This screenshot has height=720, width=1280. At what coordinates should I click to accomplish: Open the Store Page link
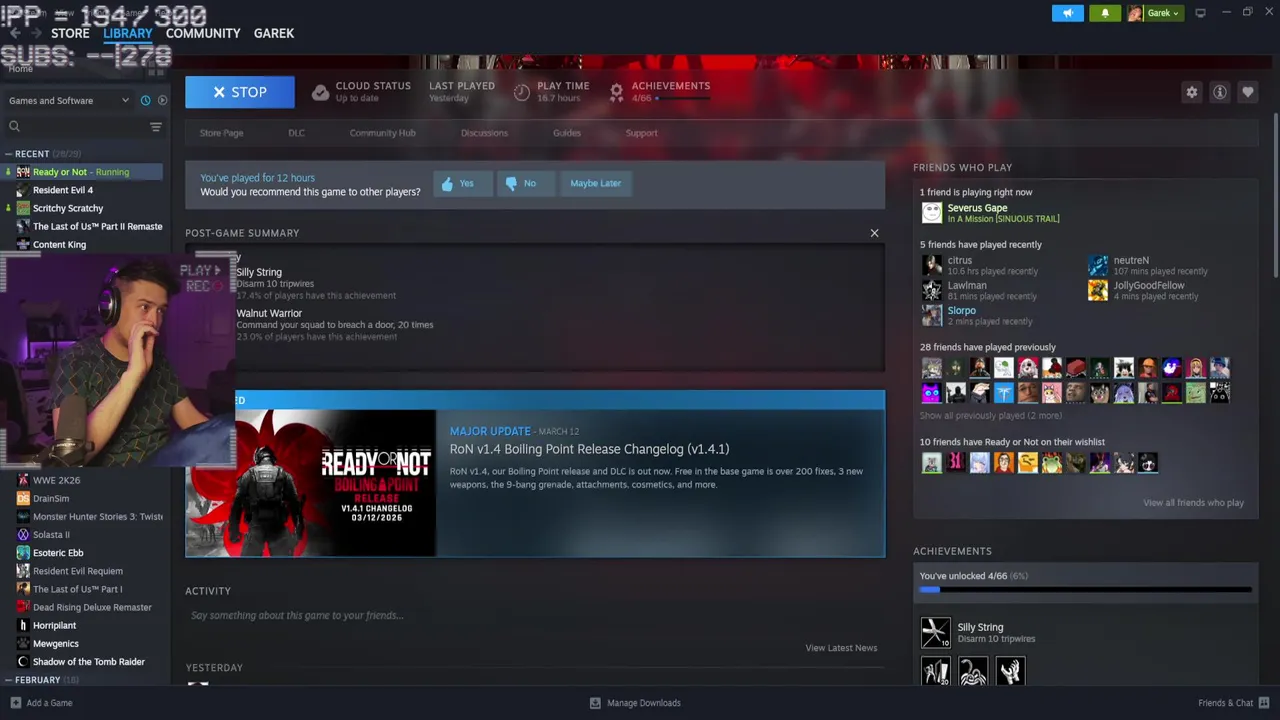tap(221, 133)
